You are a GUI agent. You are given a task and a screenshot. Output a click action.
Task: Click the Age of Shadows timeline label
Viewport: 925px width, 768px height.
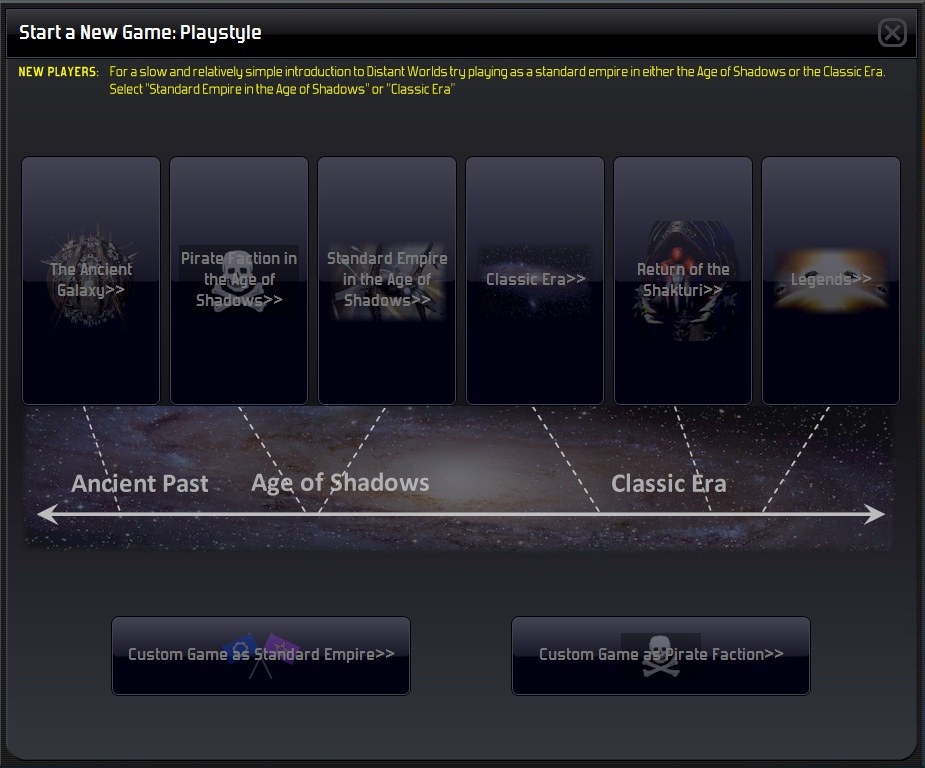340,483
